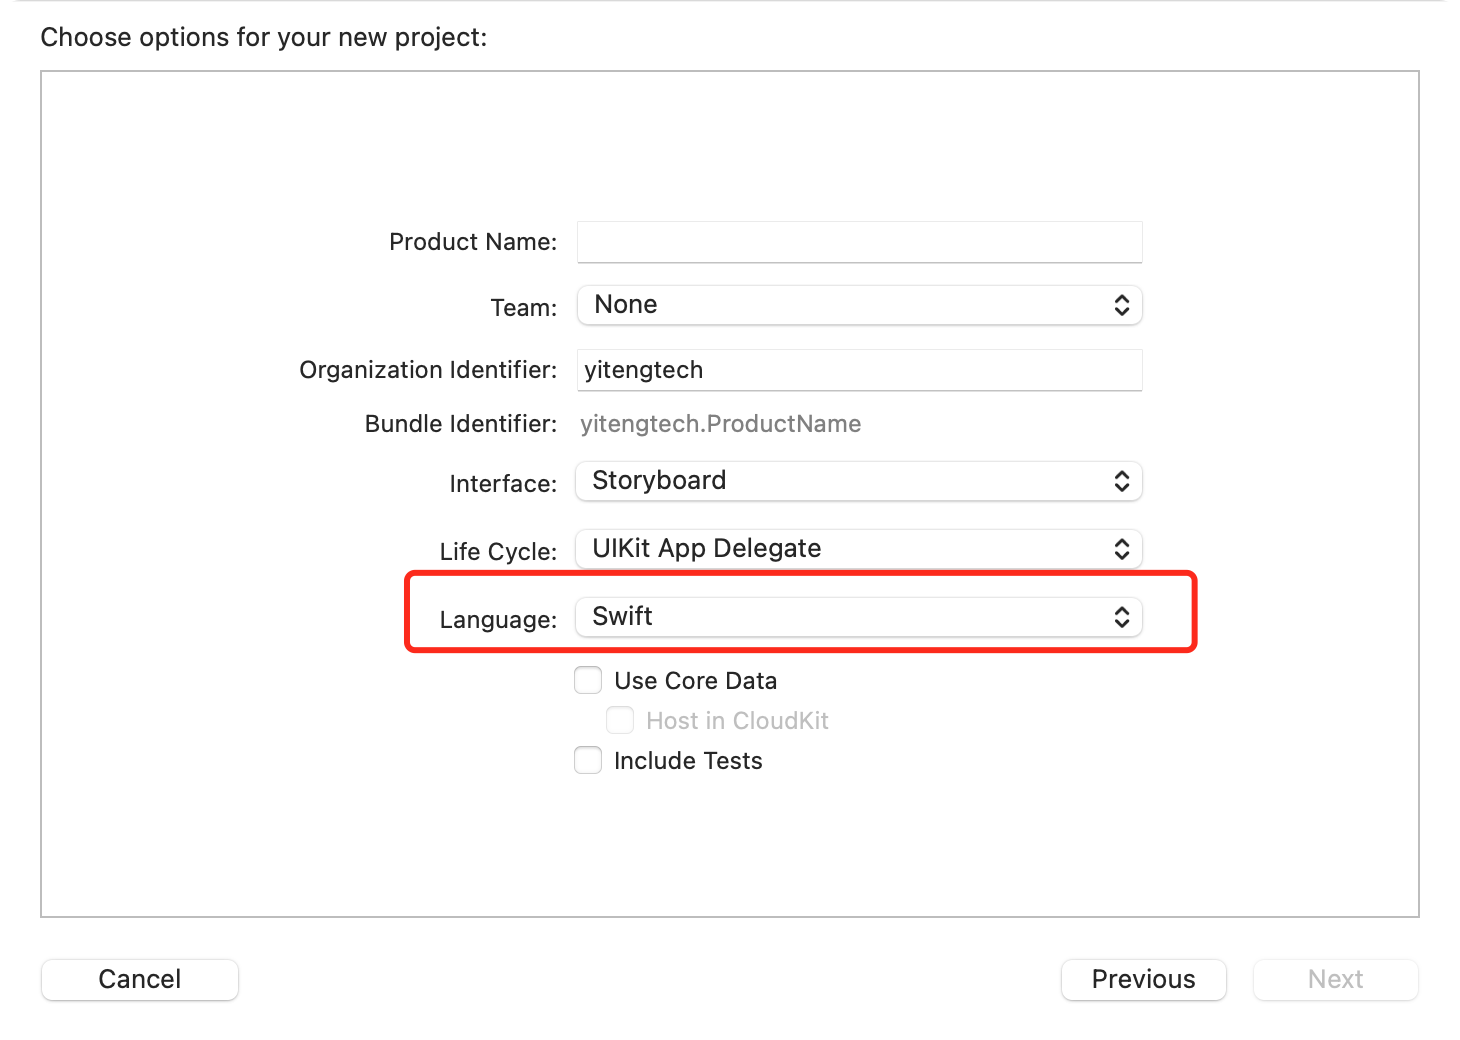Click the Life Cycle: label
The width and height of the screenshot is (1460, 1040).
click(x=498, y=552)
